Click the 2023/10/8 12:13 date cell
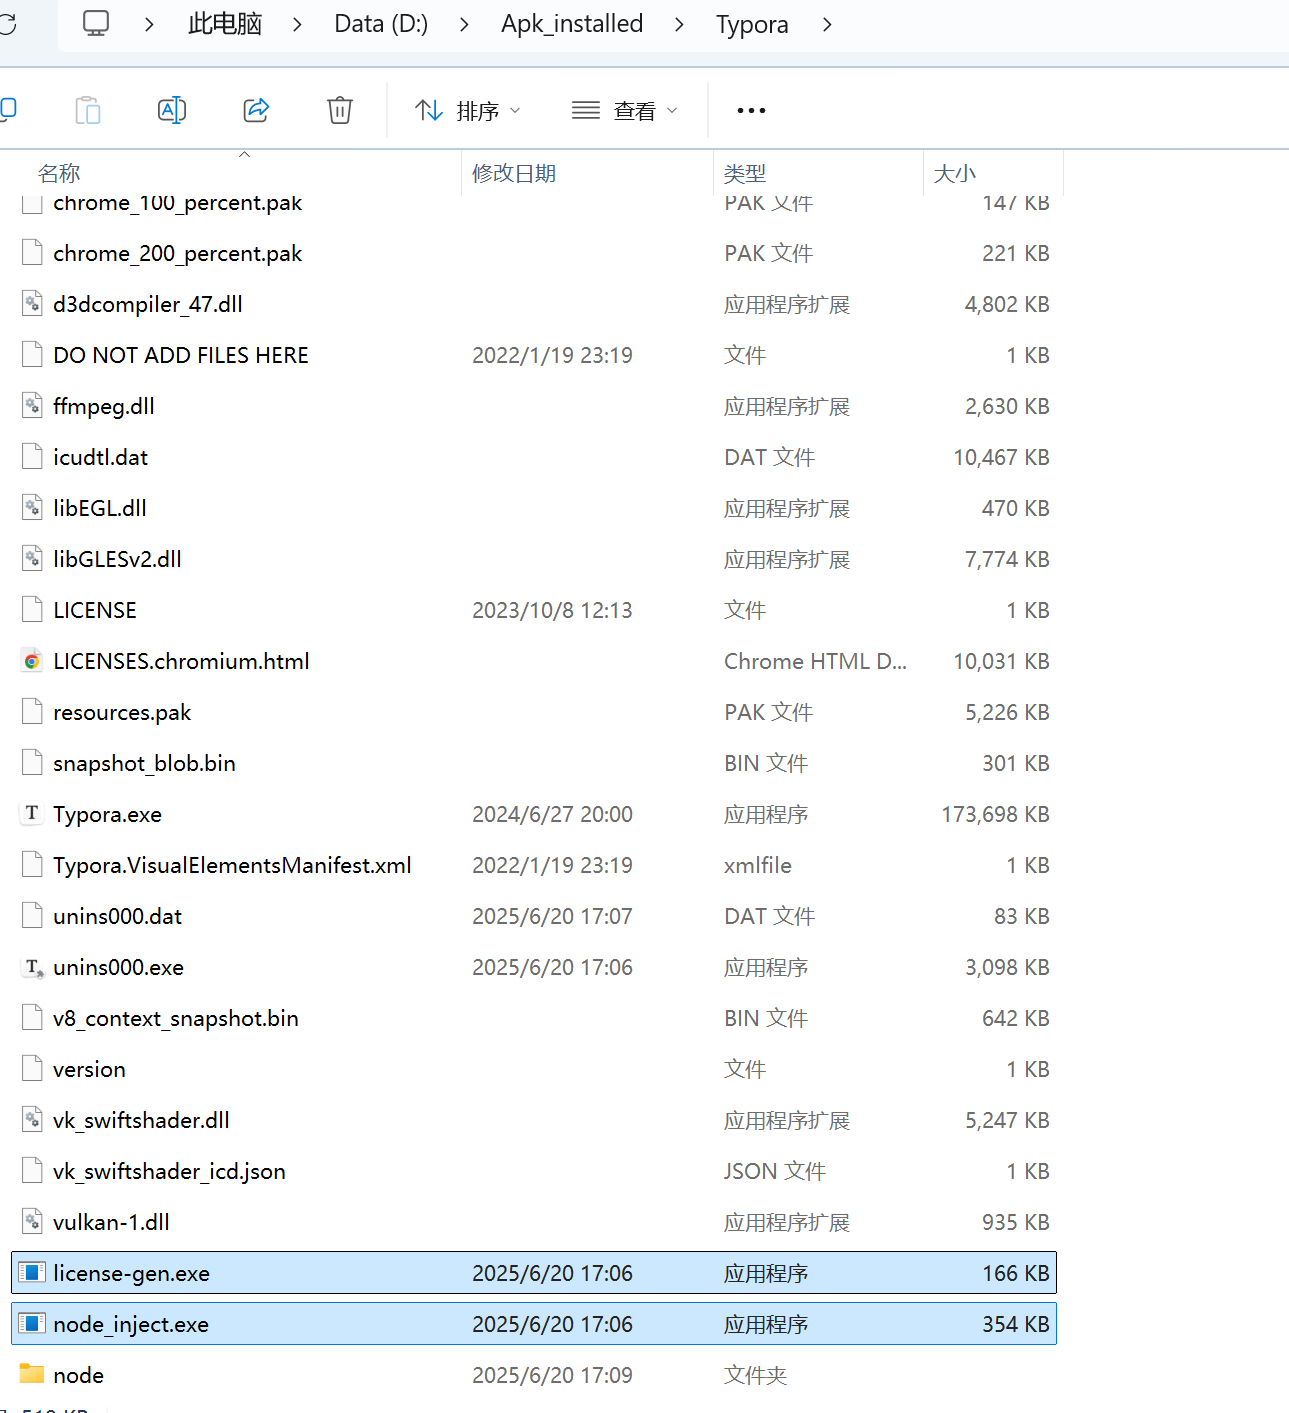 point(552,610)
